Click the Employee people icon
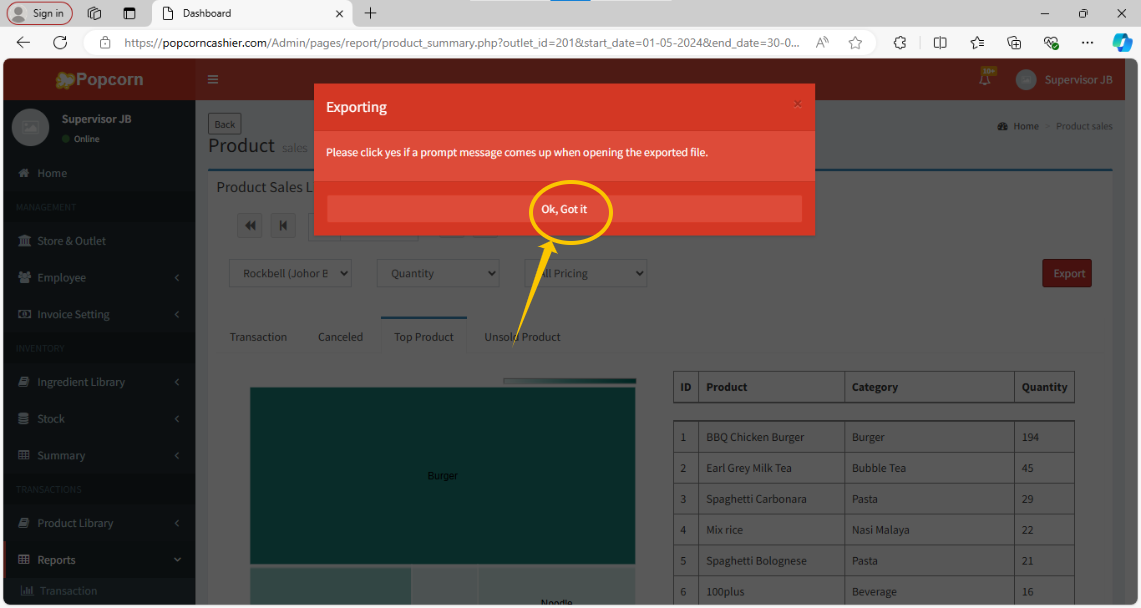 tap(24, 278)
